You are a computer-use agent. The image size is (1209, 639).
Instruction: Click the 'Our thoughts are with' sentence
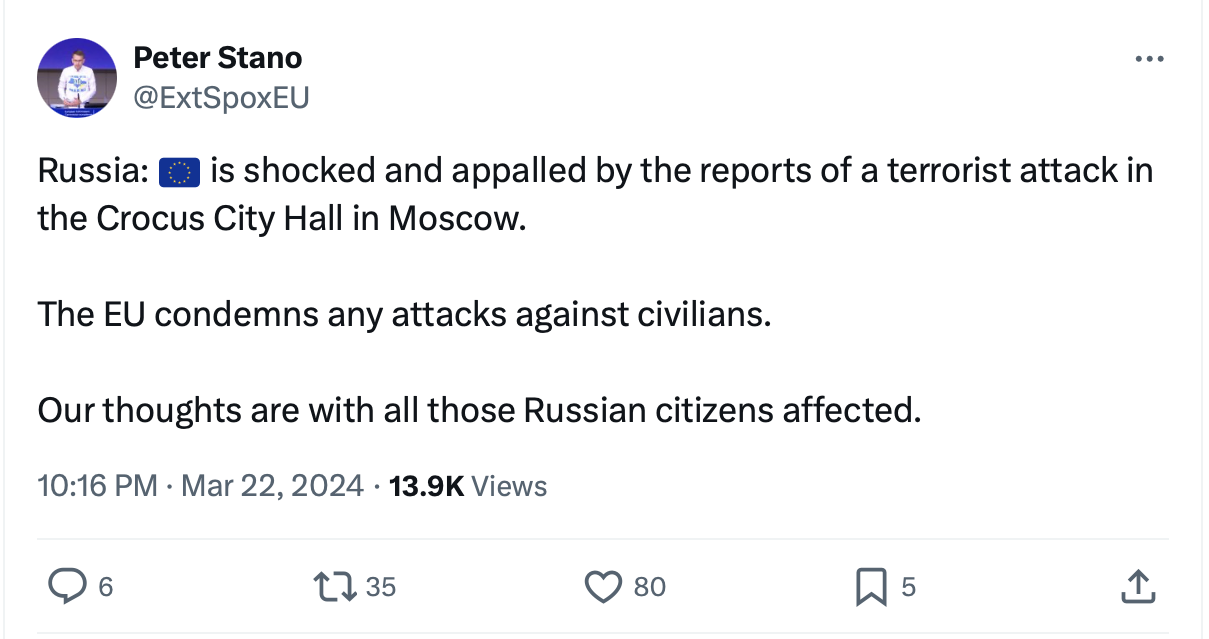point(478,409)
